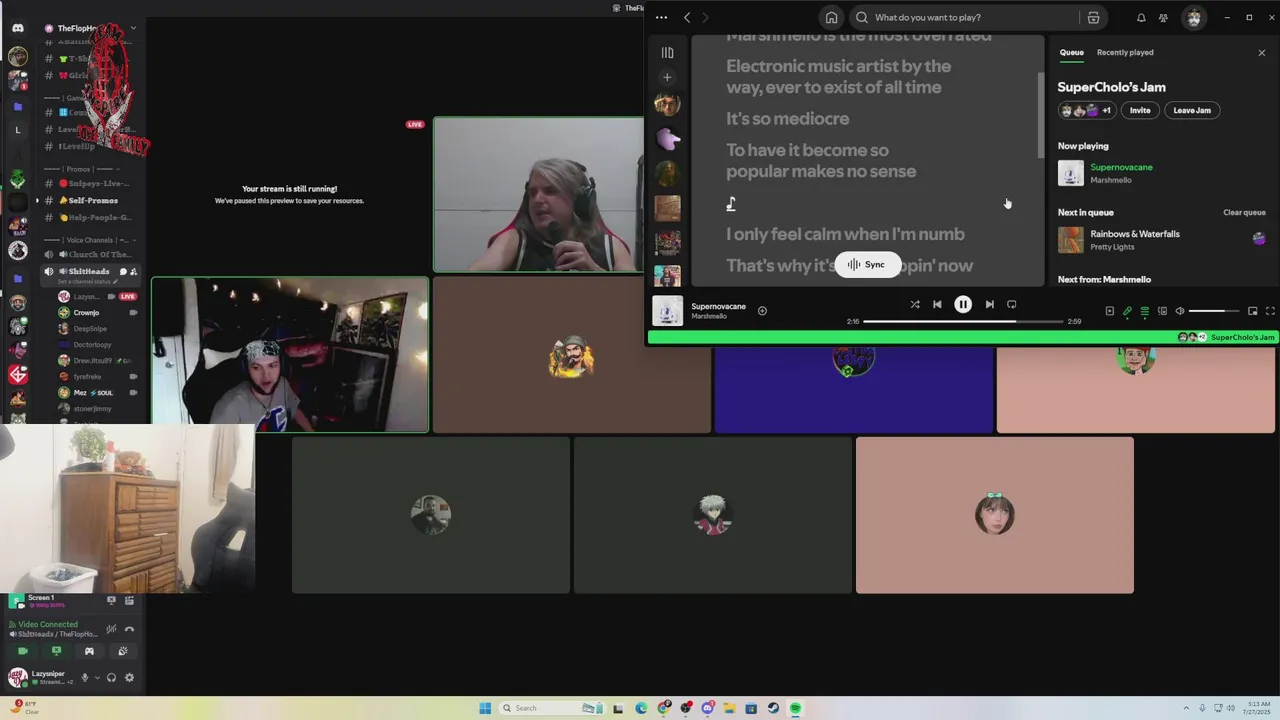Open stream settings icon beside Screen 1
The height and width of the screenshot is (720, 1280).
(x=129, y=600)
